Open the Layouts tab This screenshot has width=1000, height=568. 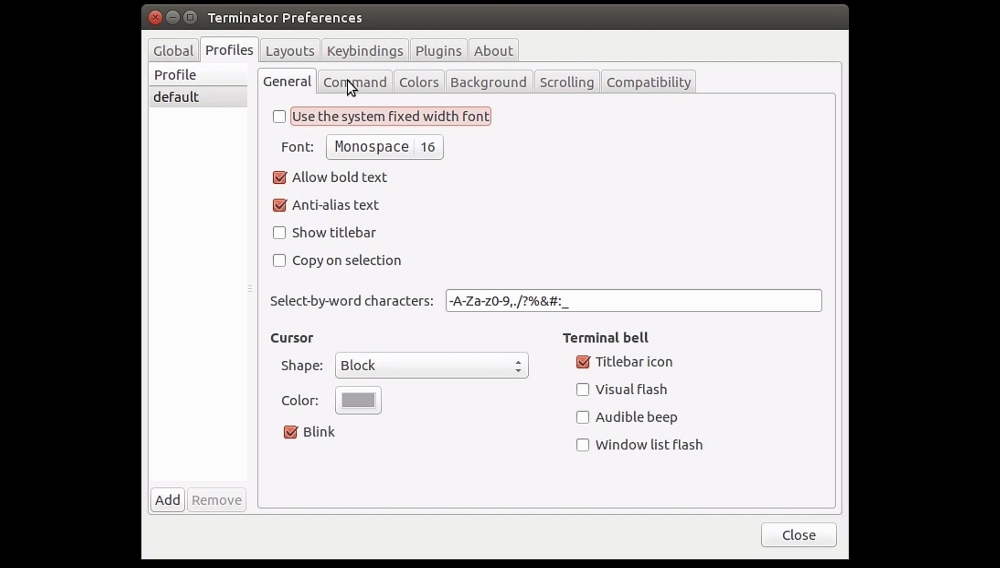(290, 51)
